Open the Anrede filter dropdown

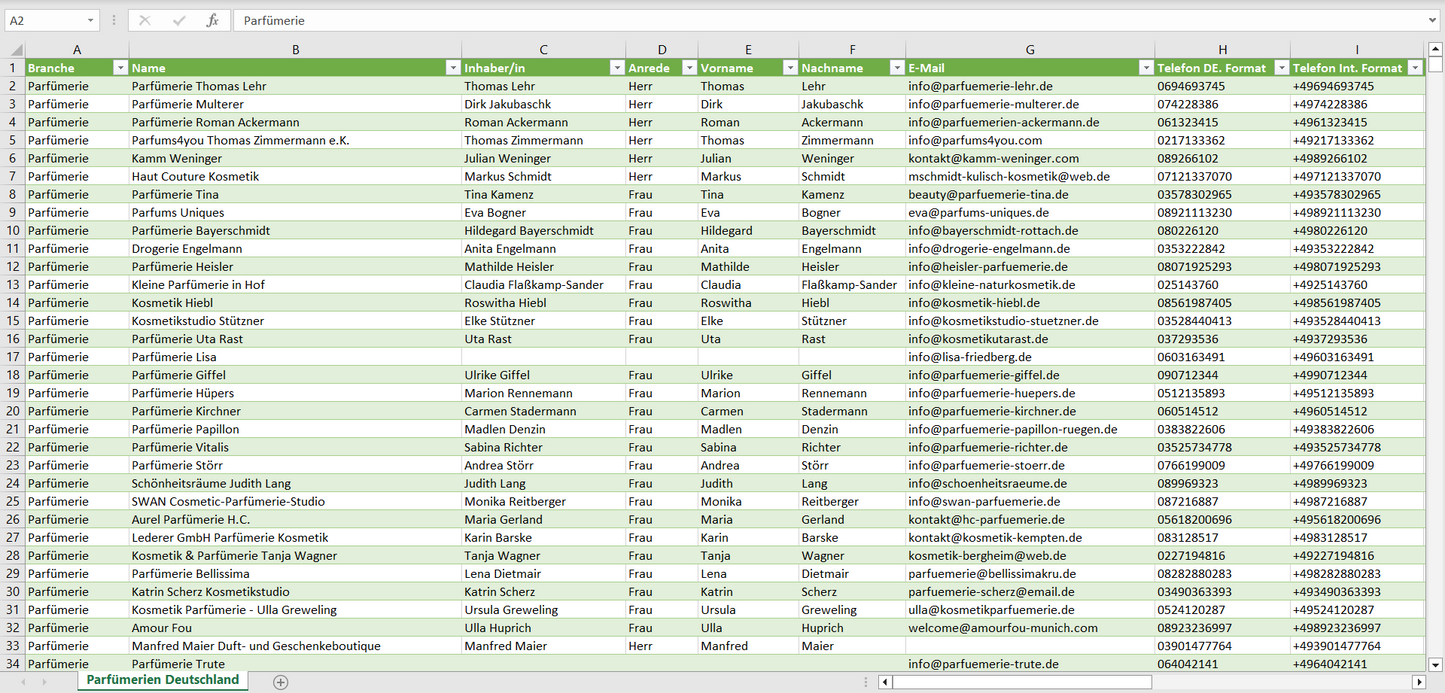pos(688,68)
